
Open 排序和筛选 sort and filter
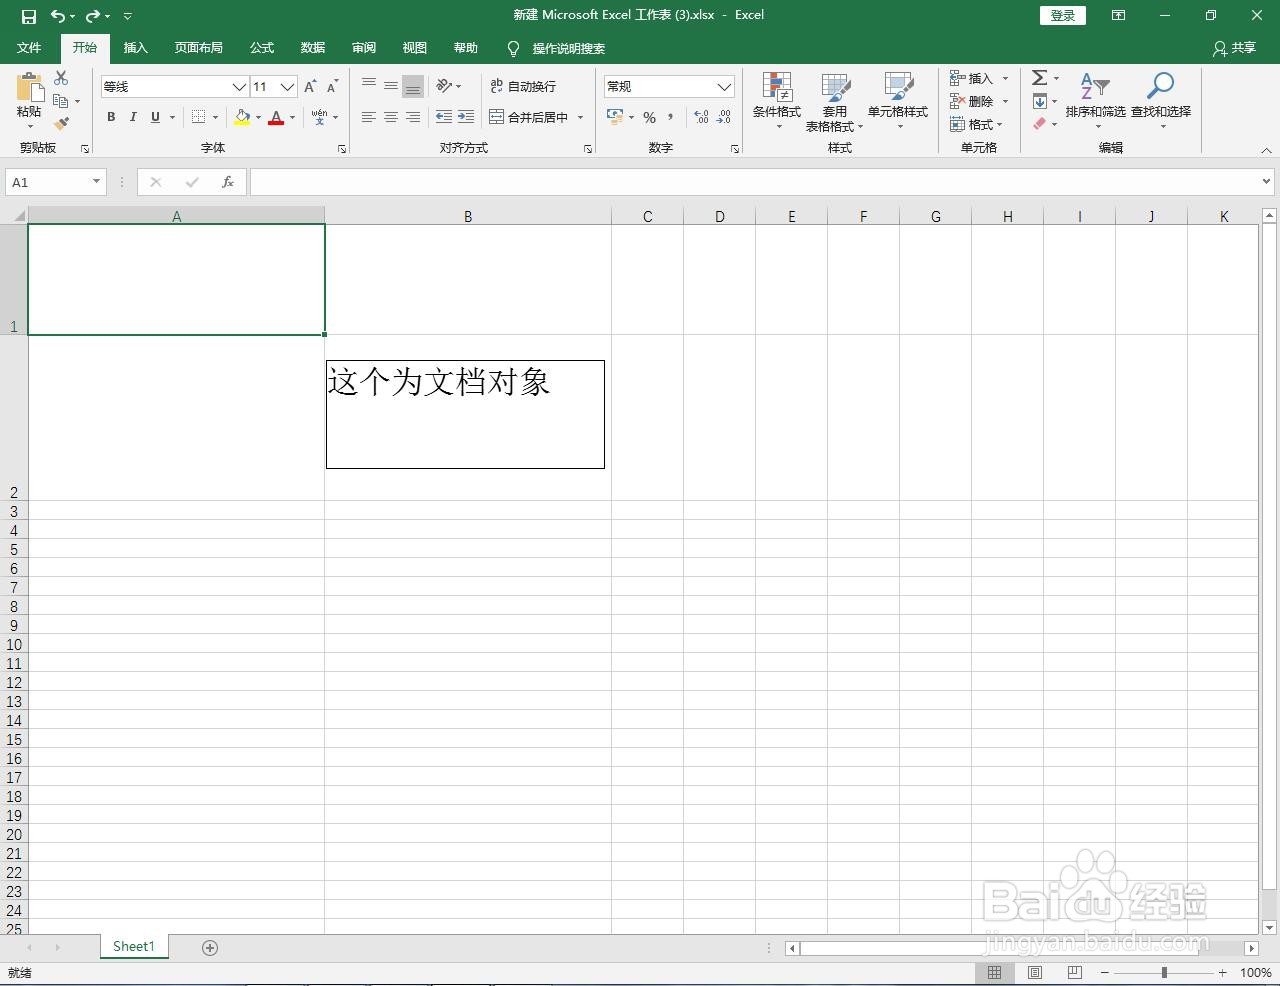click(1095, 101)
